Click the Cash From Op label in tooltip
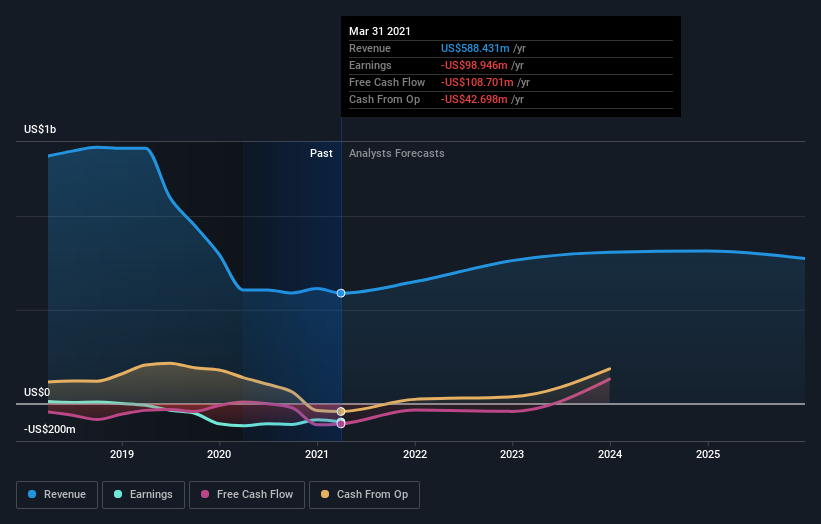This screenshot has width=821, height=524. pos(384,99)
